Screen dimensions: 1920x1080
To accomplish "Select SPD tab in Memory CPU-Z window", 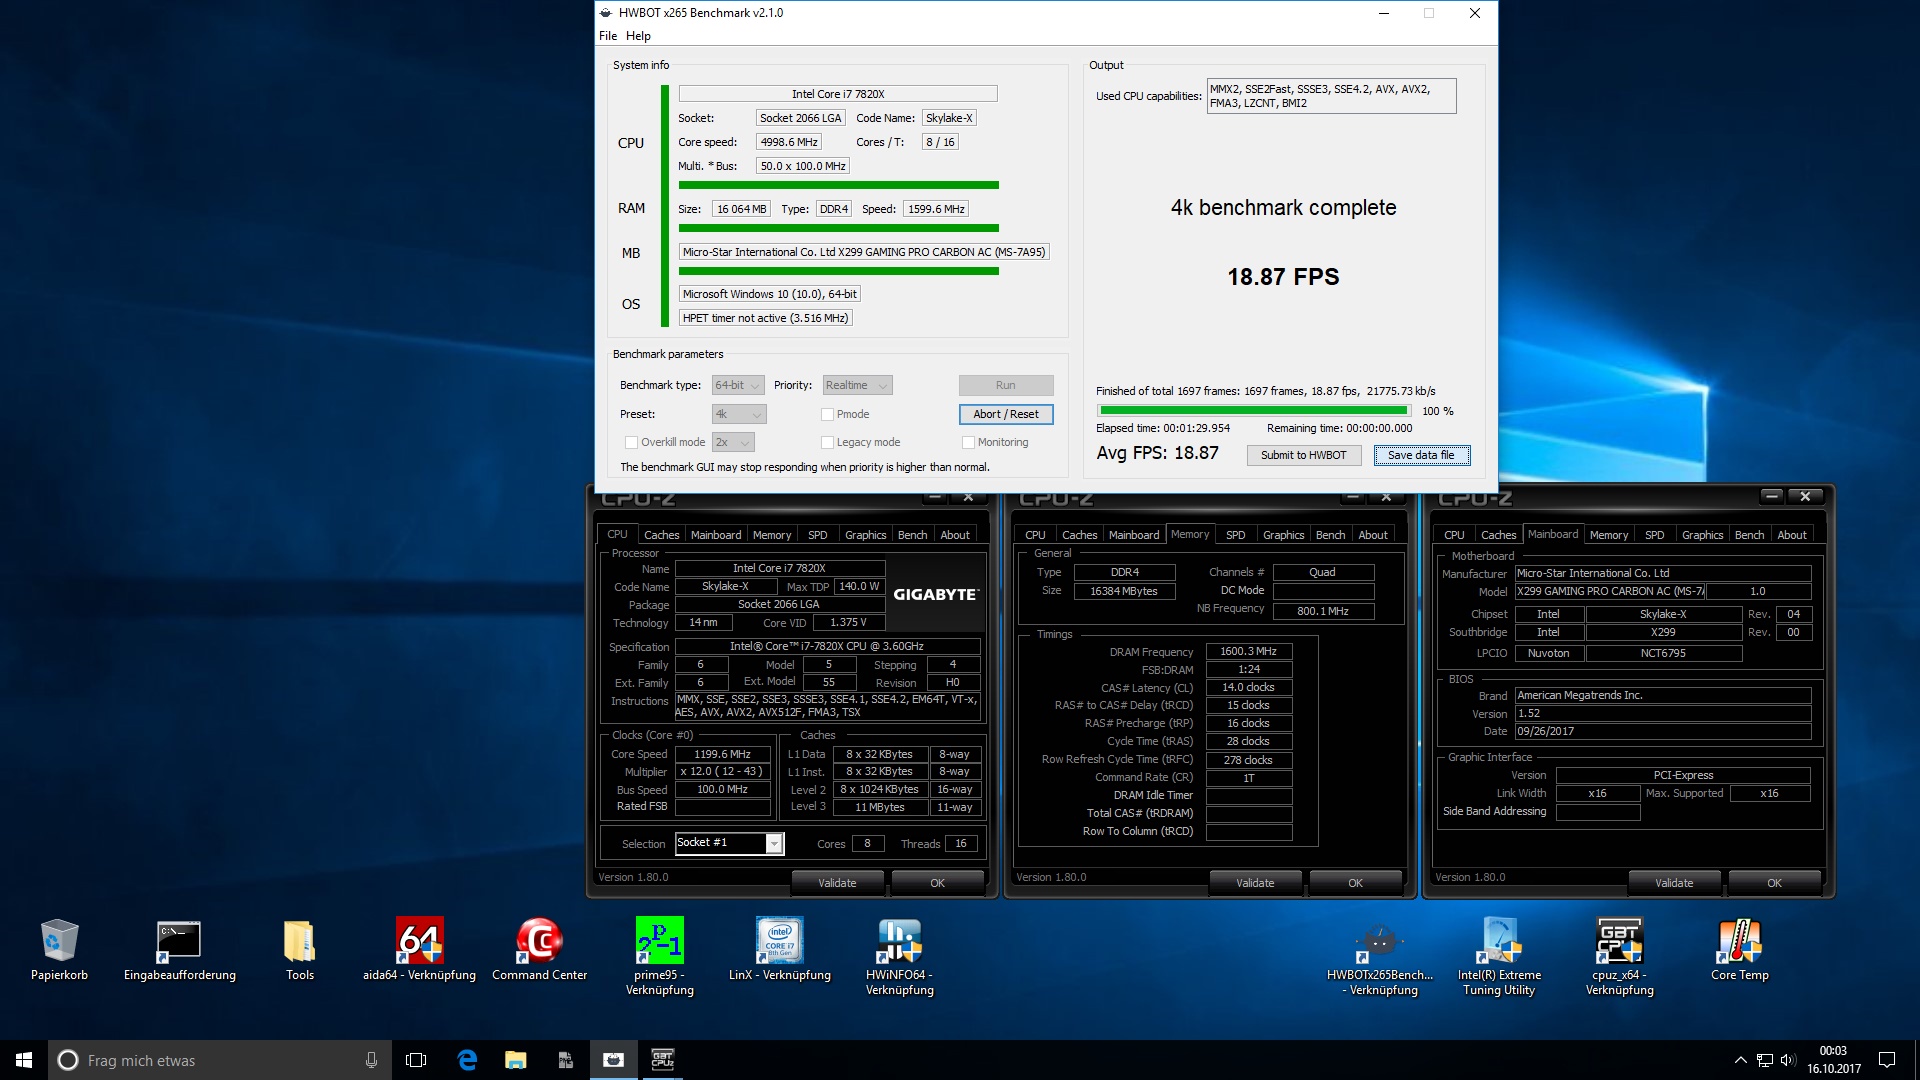I will click(1236, 535).
